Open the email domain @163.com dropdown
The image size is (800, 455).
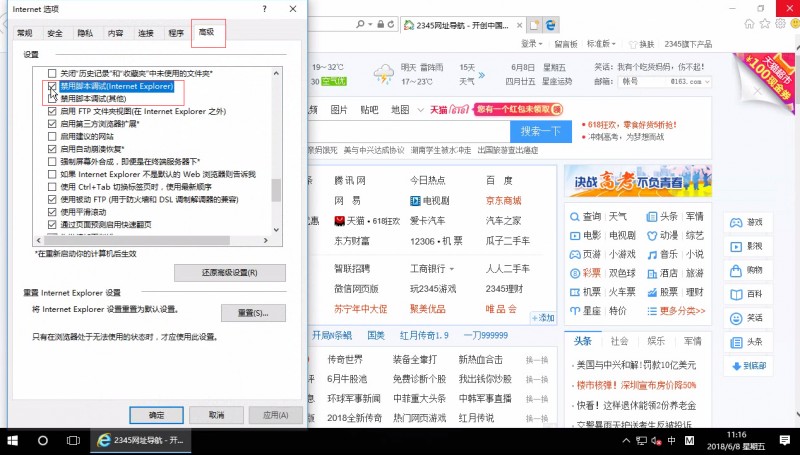click(707, 82)
